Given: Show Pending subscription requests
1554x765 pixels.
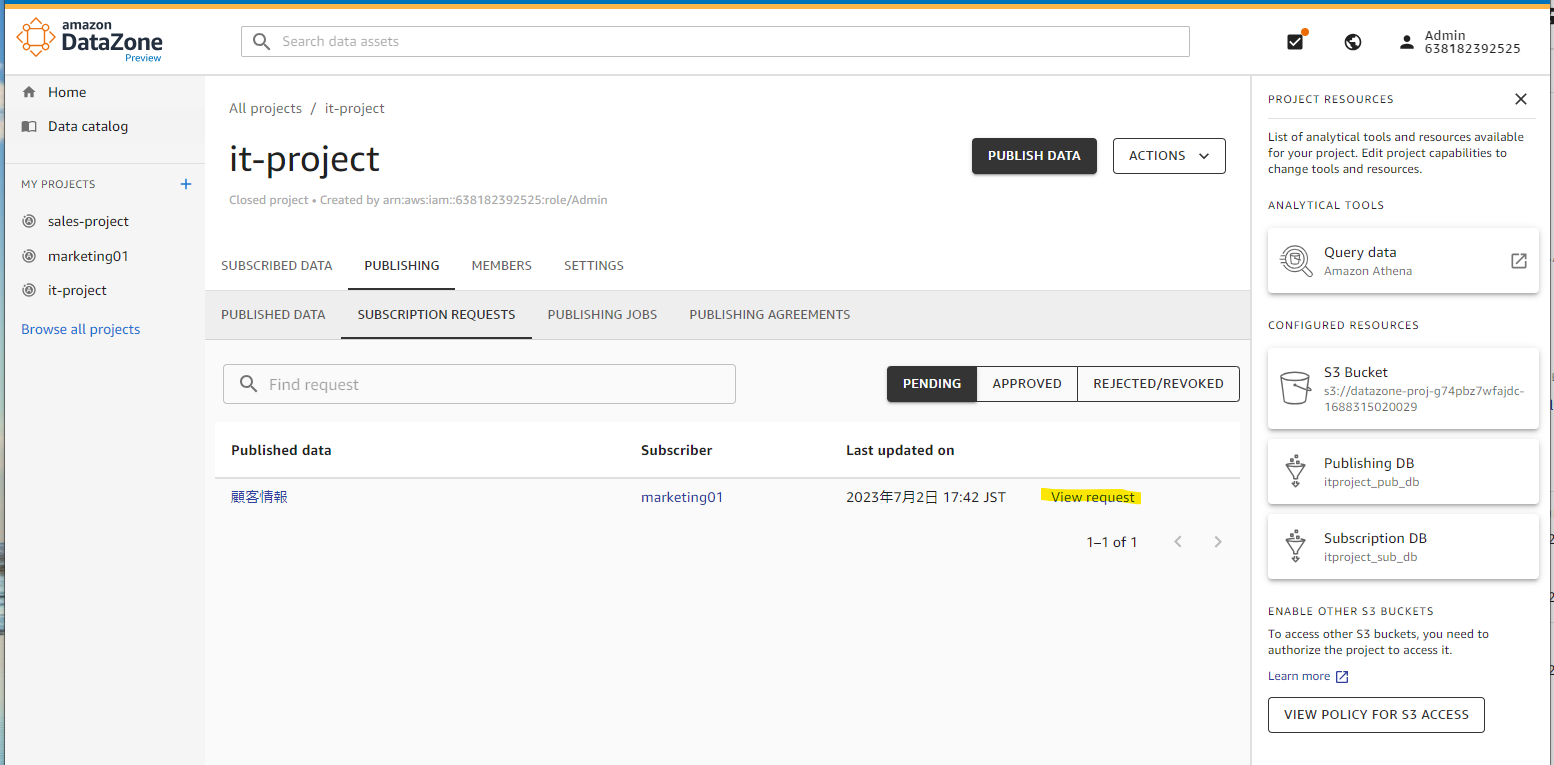Looking at the screenshot, I should click(x=932, y=384).
